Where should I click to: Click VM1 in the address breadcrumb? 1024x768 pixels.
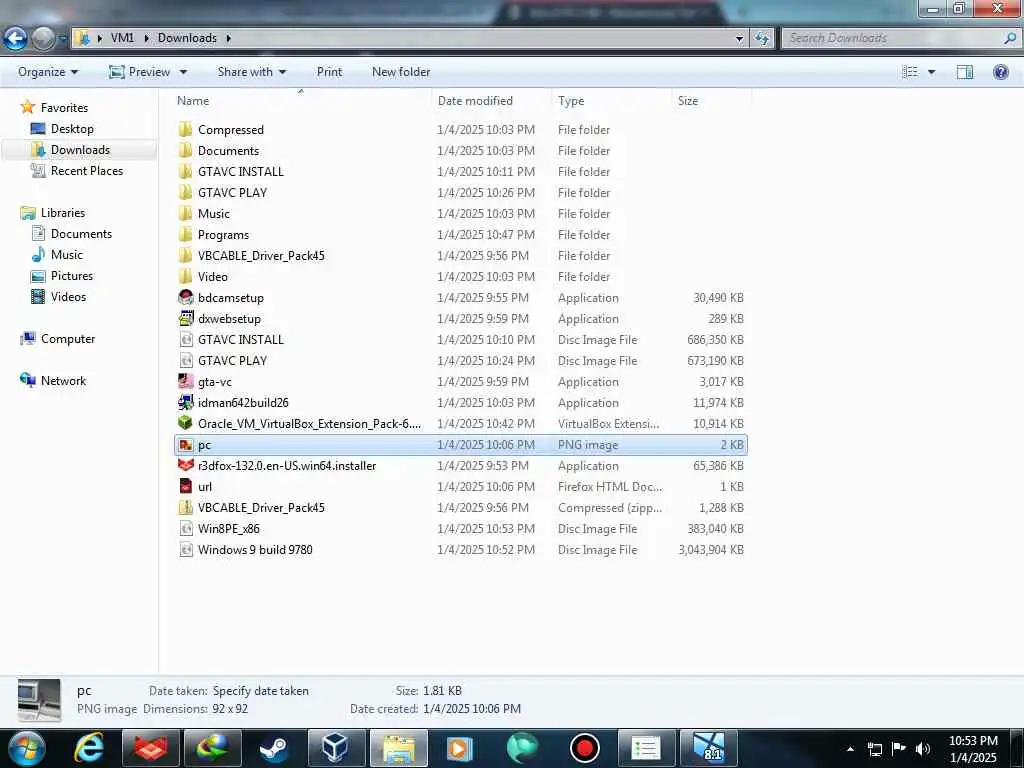point(122,38)
